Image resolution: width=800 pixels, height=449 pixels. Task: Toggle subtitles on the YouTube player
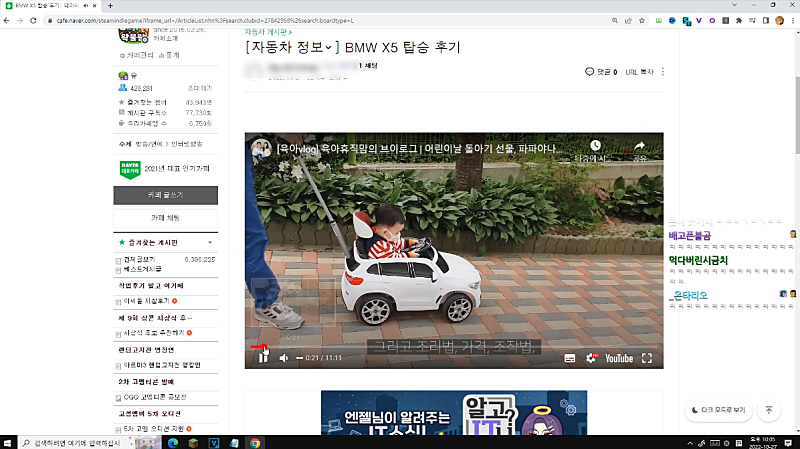(x=570, y=358)
